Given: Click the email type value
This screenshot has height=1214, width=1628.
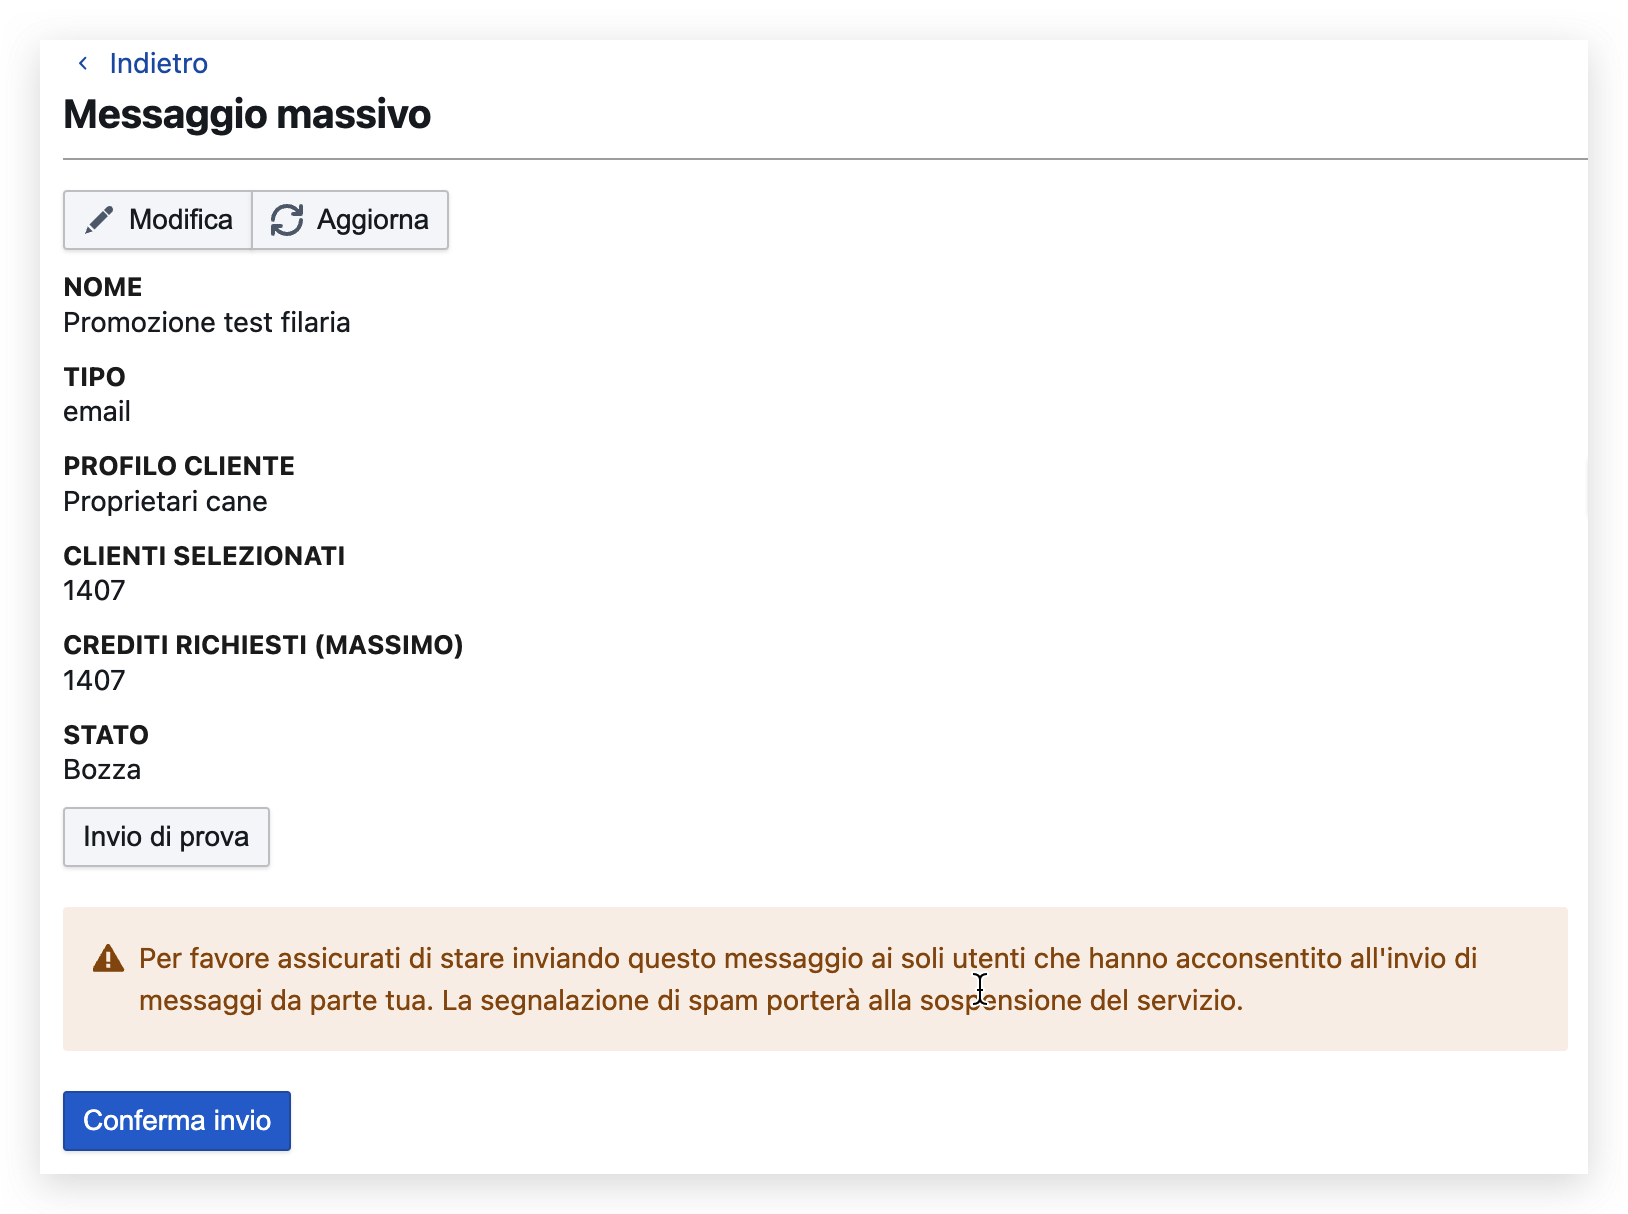Looking at the screenshot, I should 97,412.
